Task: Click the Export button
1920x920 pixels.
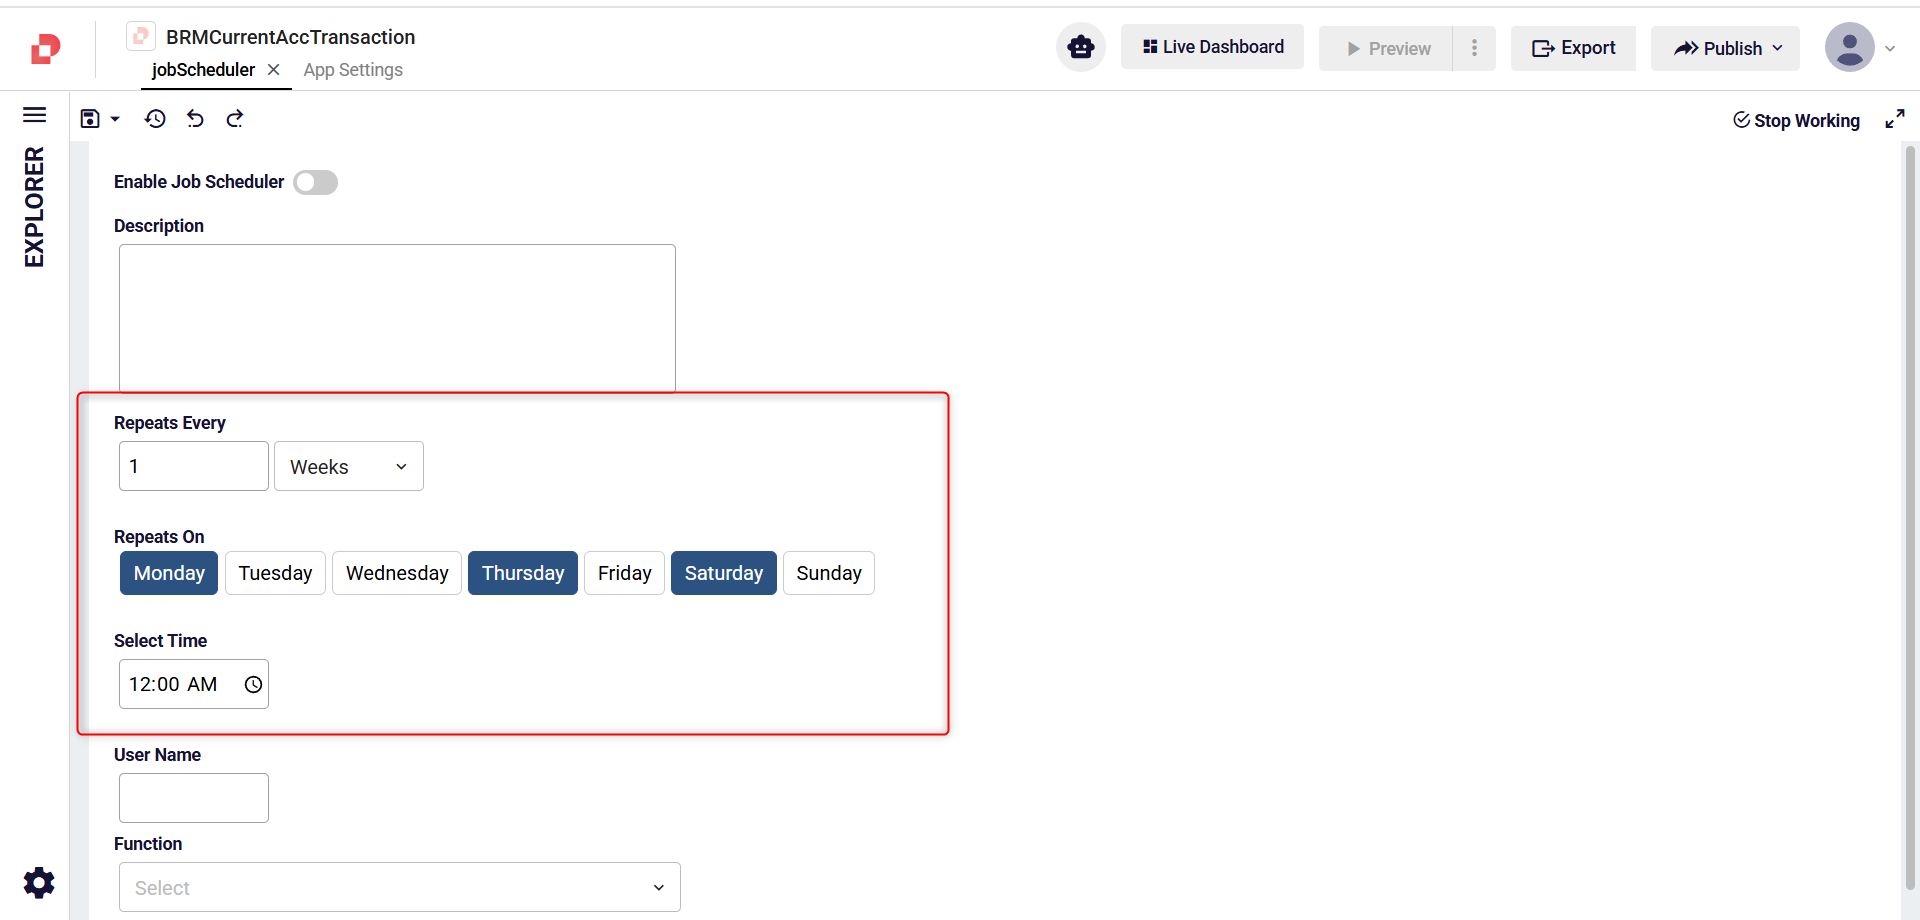Action: click(x=1573, y=48)
